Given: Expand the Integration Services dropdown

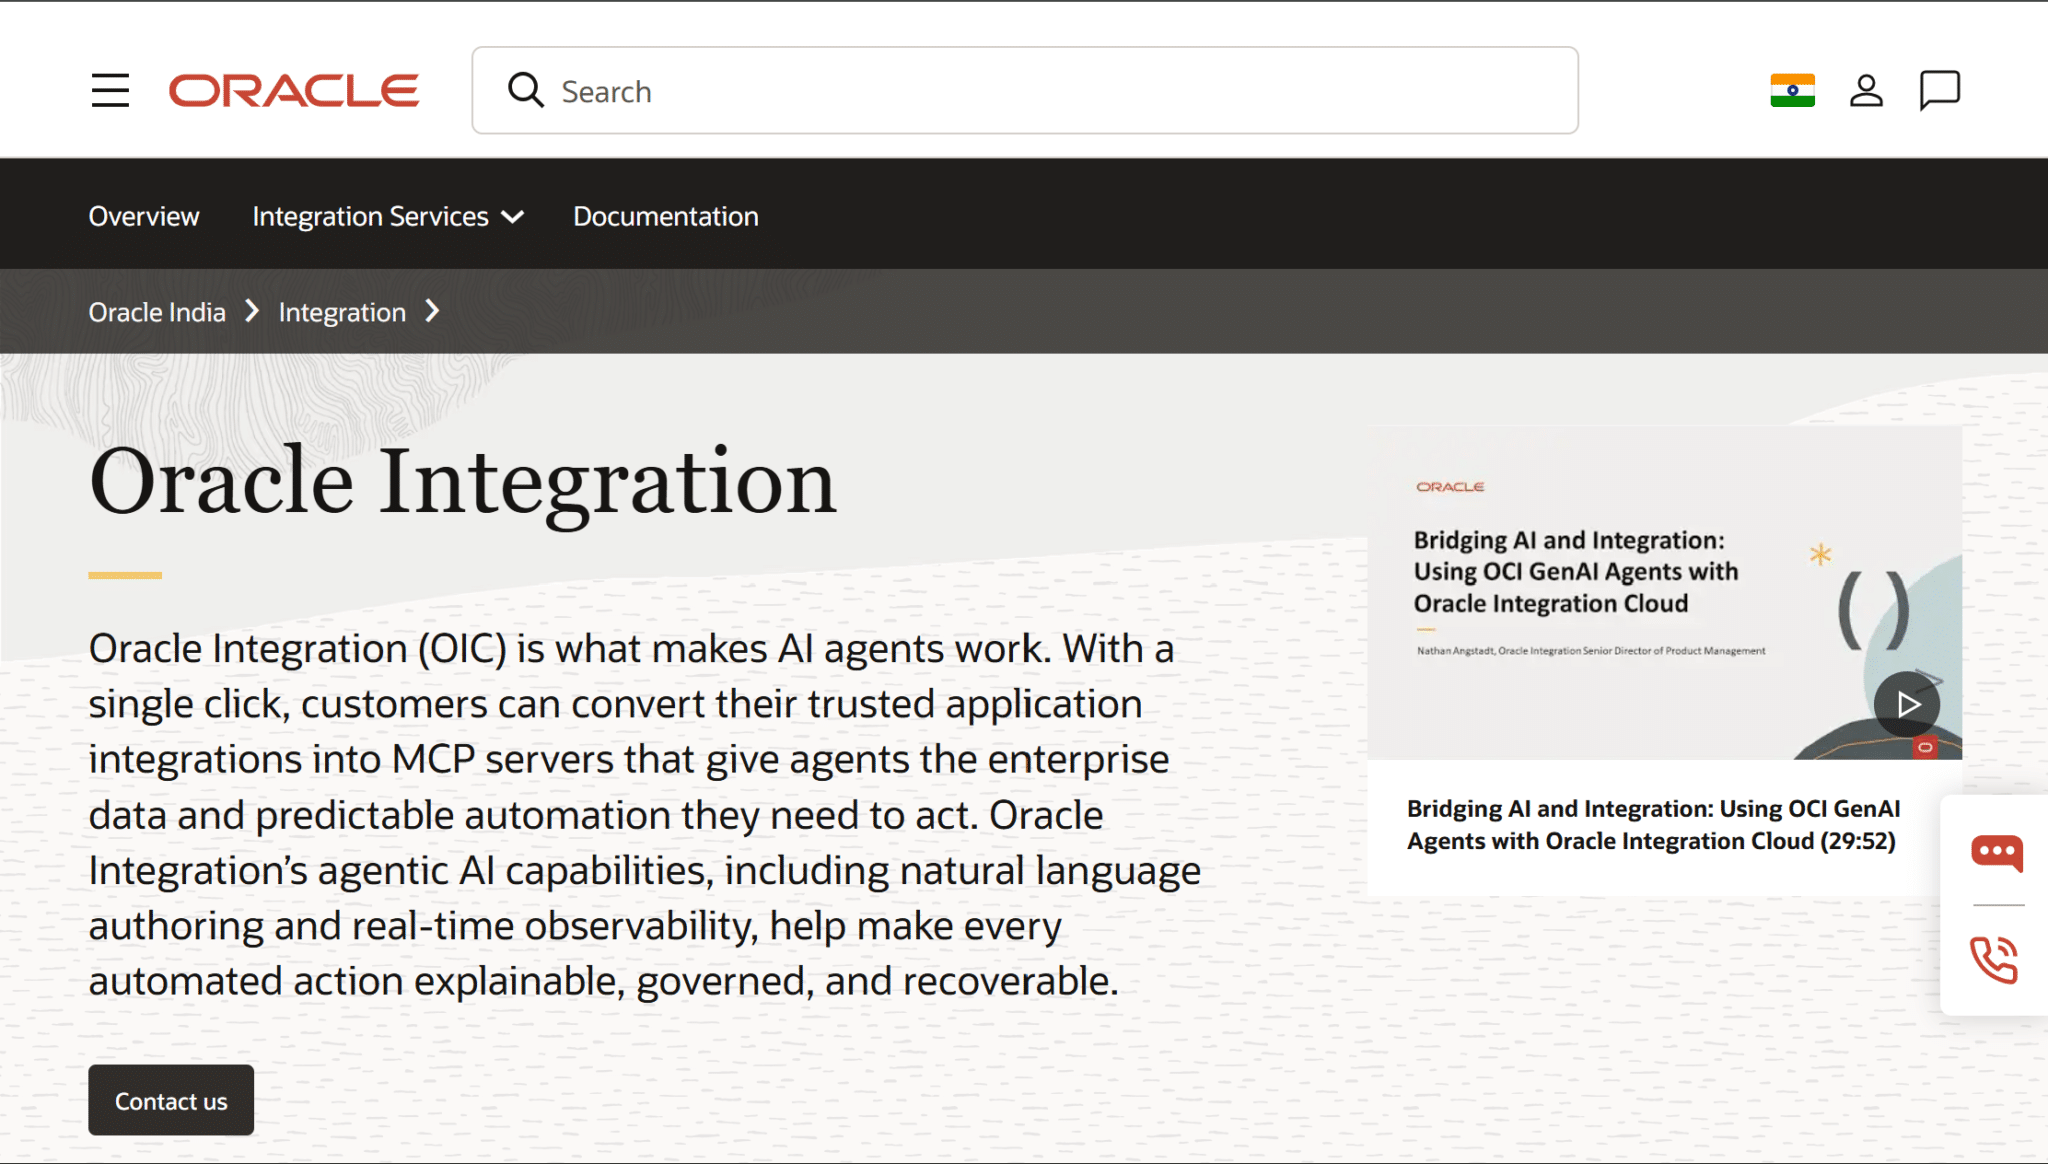Looking at the screenshot, I should pos(388,216).
